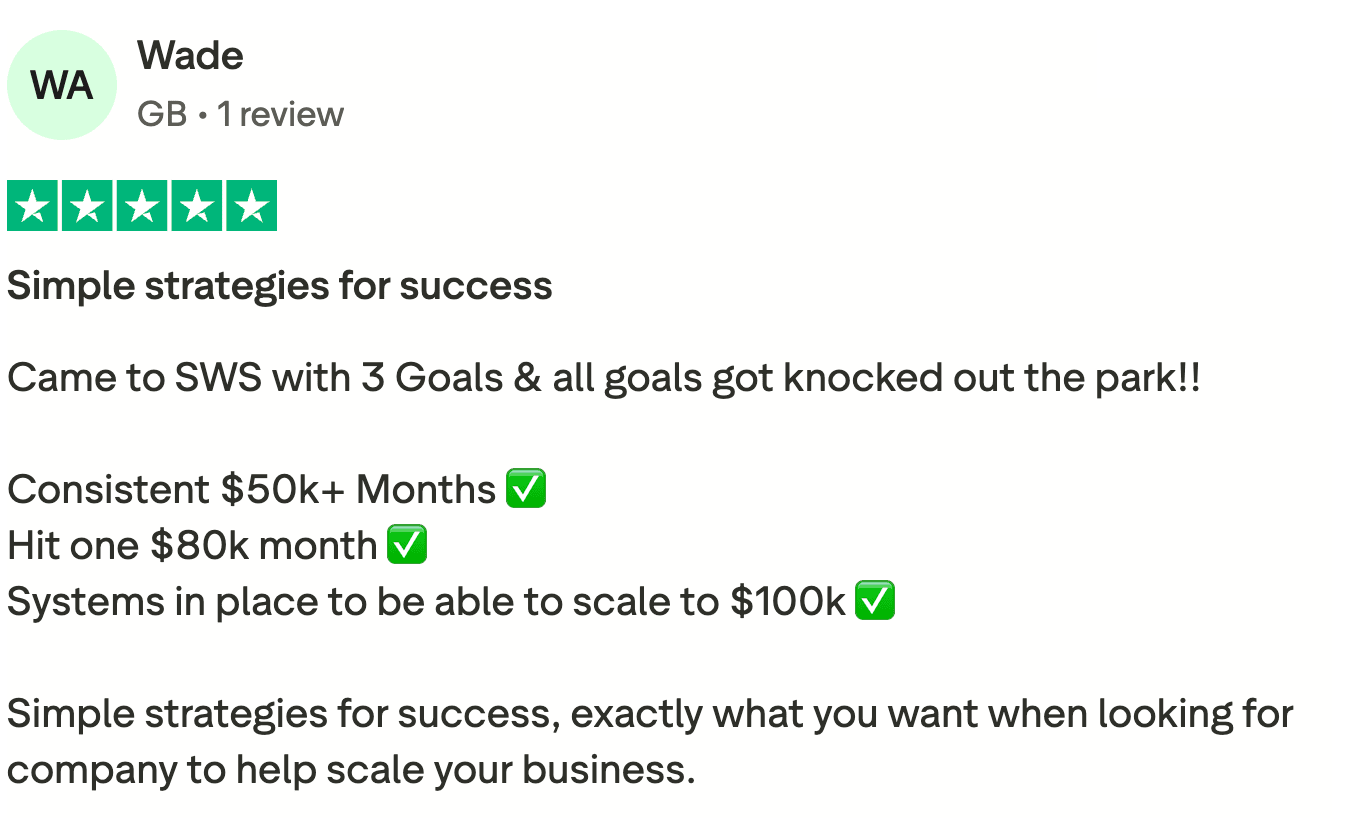Click the 'Hit one $80k month' text
The width and height of the screenshot is (1358, 818).
(192, 546)
